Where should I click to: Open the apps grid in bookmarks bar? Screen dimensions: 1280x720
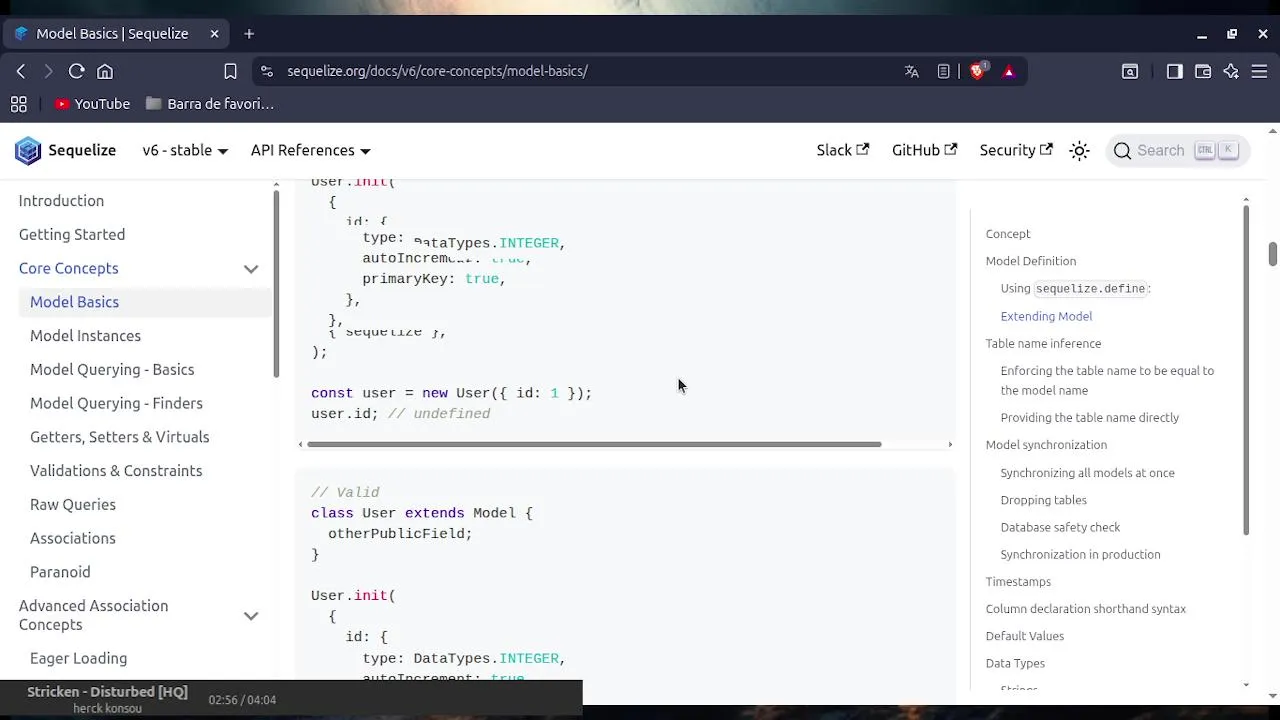coord(18,104)
